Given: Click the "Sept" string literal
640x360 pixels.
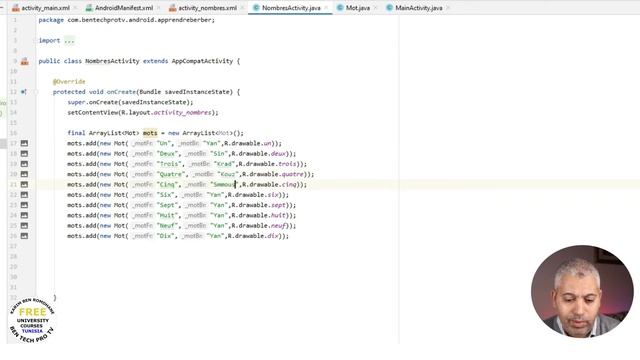Looking at the screenshot, I should [x=167, y=205].
